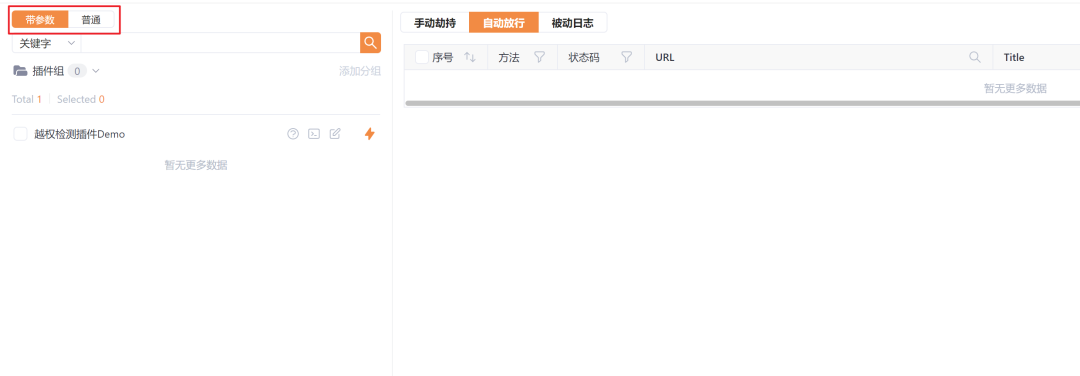Switch to the 普通 tab

[x=92, y=20]
